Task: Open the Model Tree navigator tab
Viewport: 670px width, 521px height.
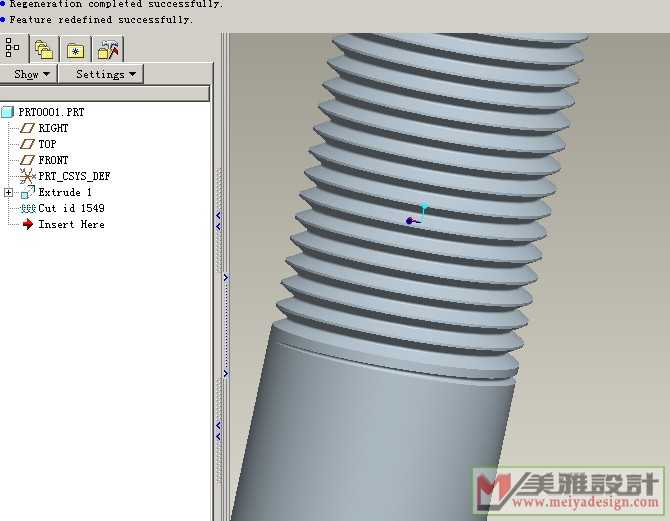Action: (13, 48)
